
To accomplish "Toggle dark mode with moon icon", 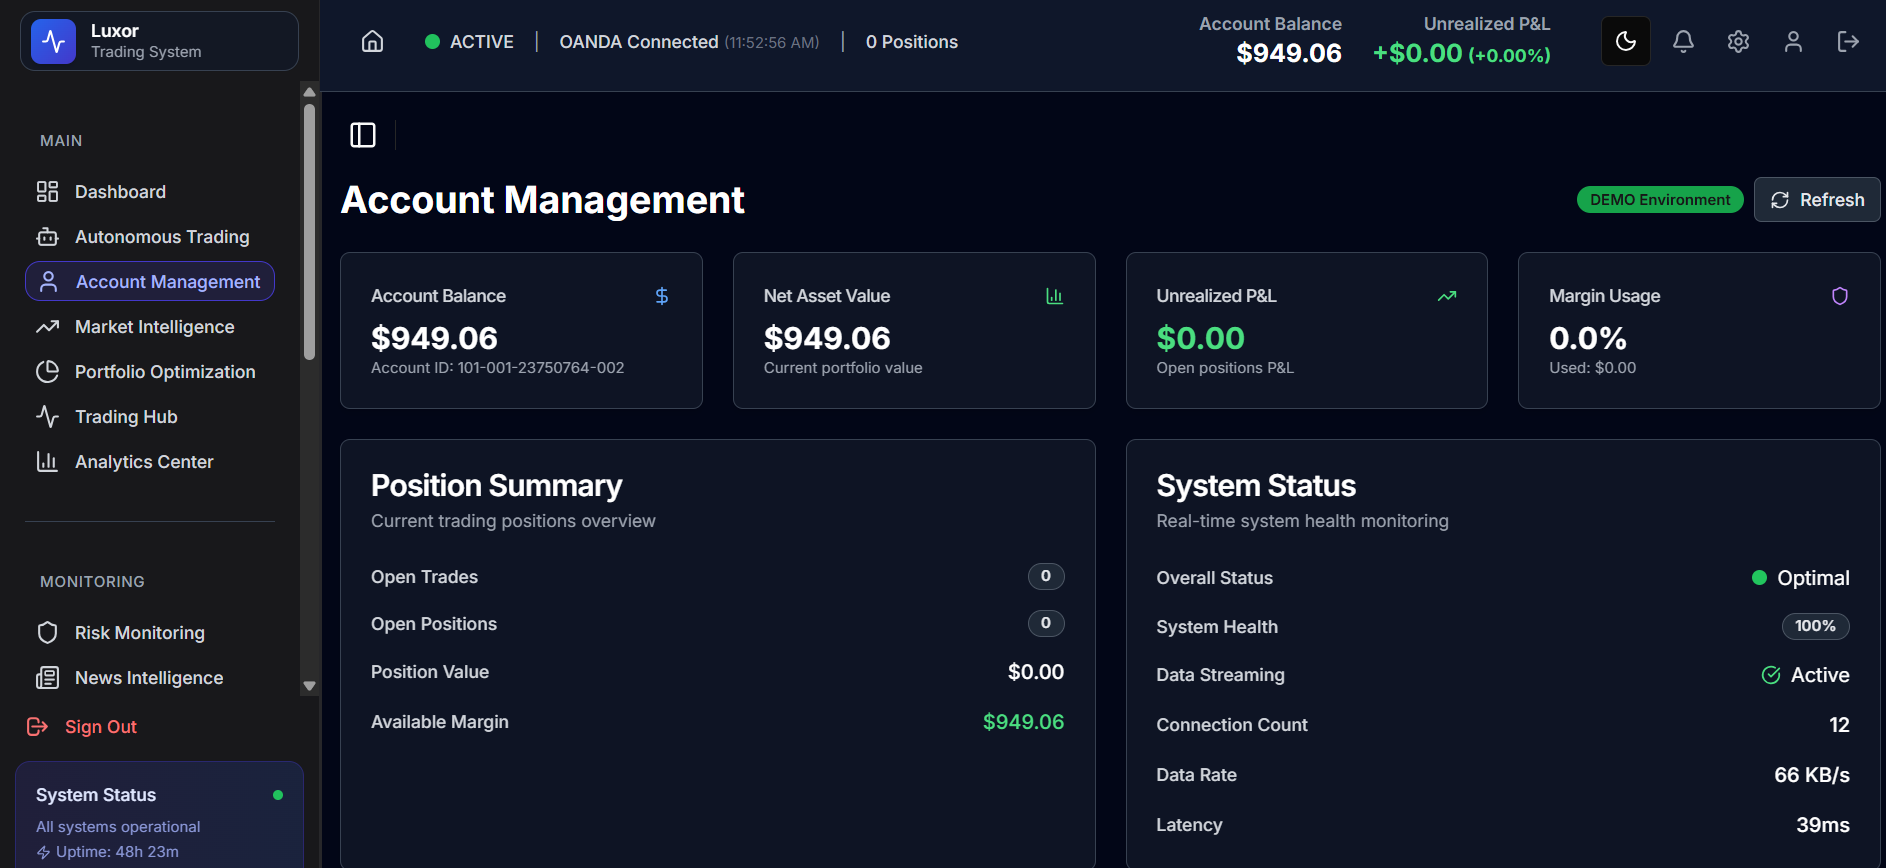I will 1625,41.
